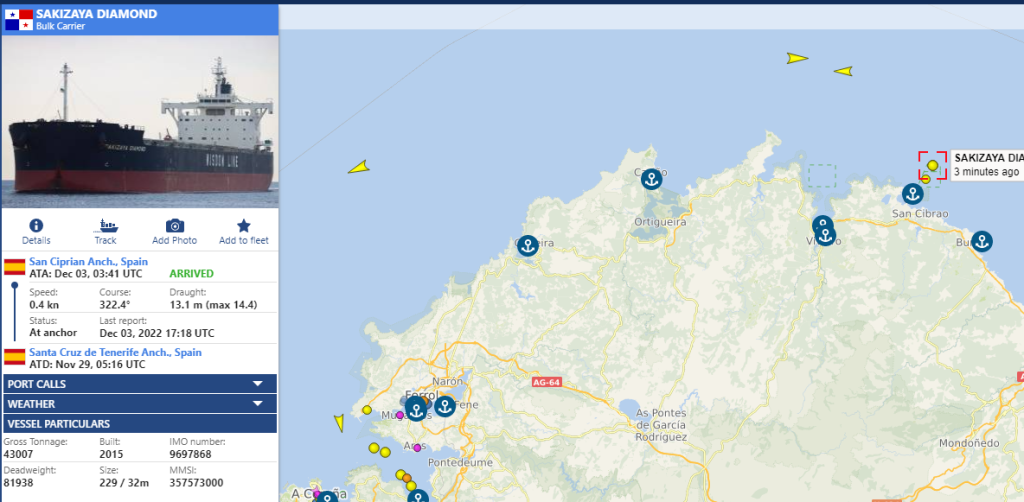Click the Track ship icon

coord(105,226)
